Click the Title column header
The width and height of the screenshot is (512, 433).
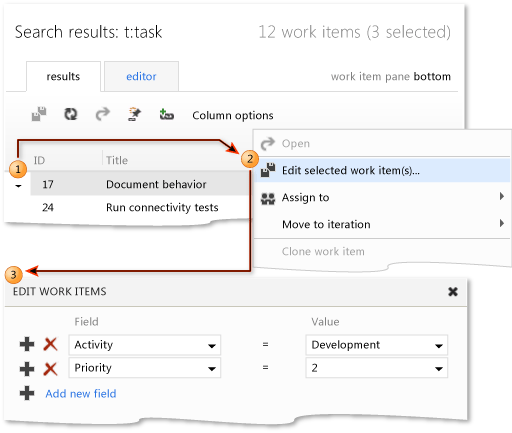click(117, 160)
